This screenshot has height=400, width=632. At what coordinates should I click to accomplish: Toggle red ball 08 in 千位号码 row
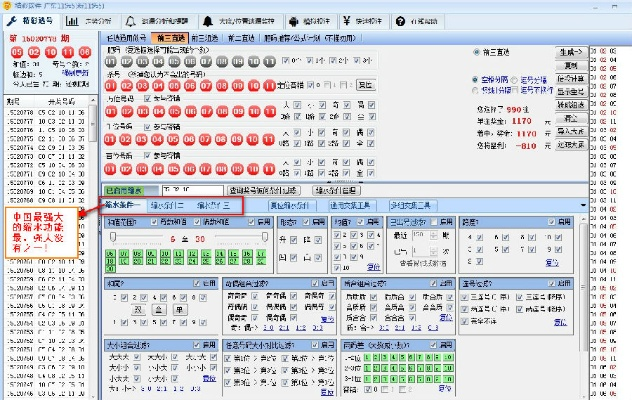pyautogui.click(x=220, y=140)
